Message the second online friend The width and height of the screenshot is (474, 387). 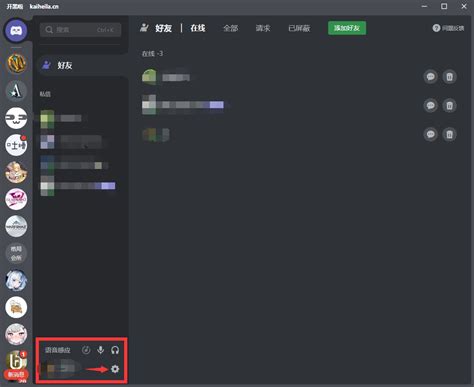[x=431, y=106]
